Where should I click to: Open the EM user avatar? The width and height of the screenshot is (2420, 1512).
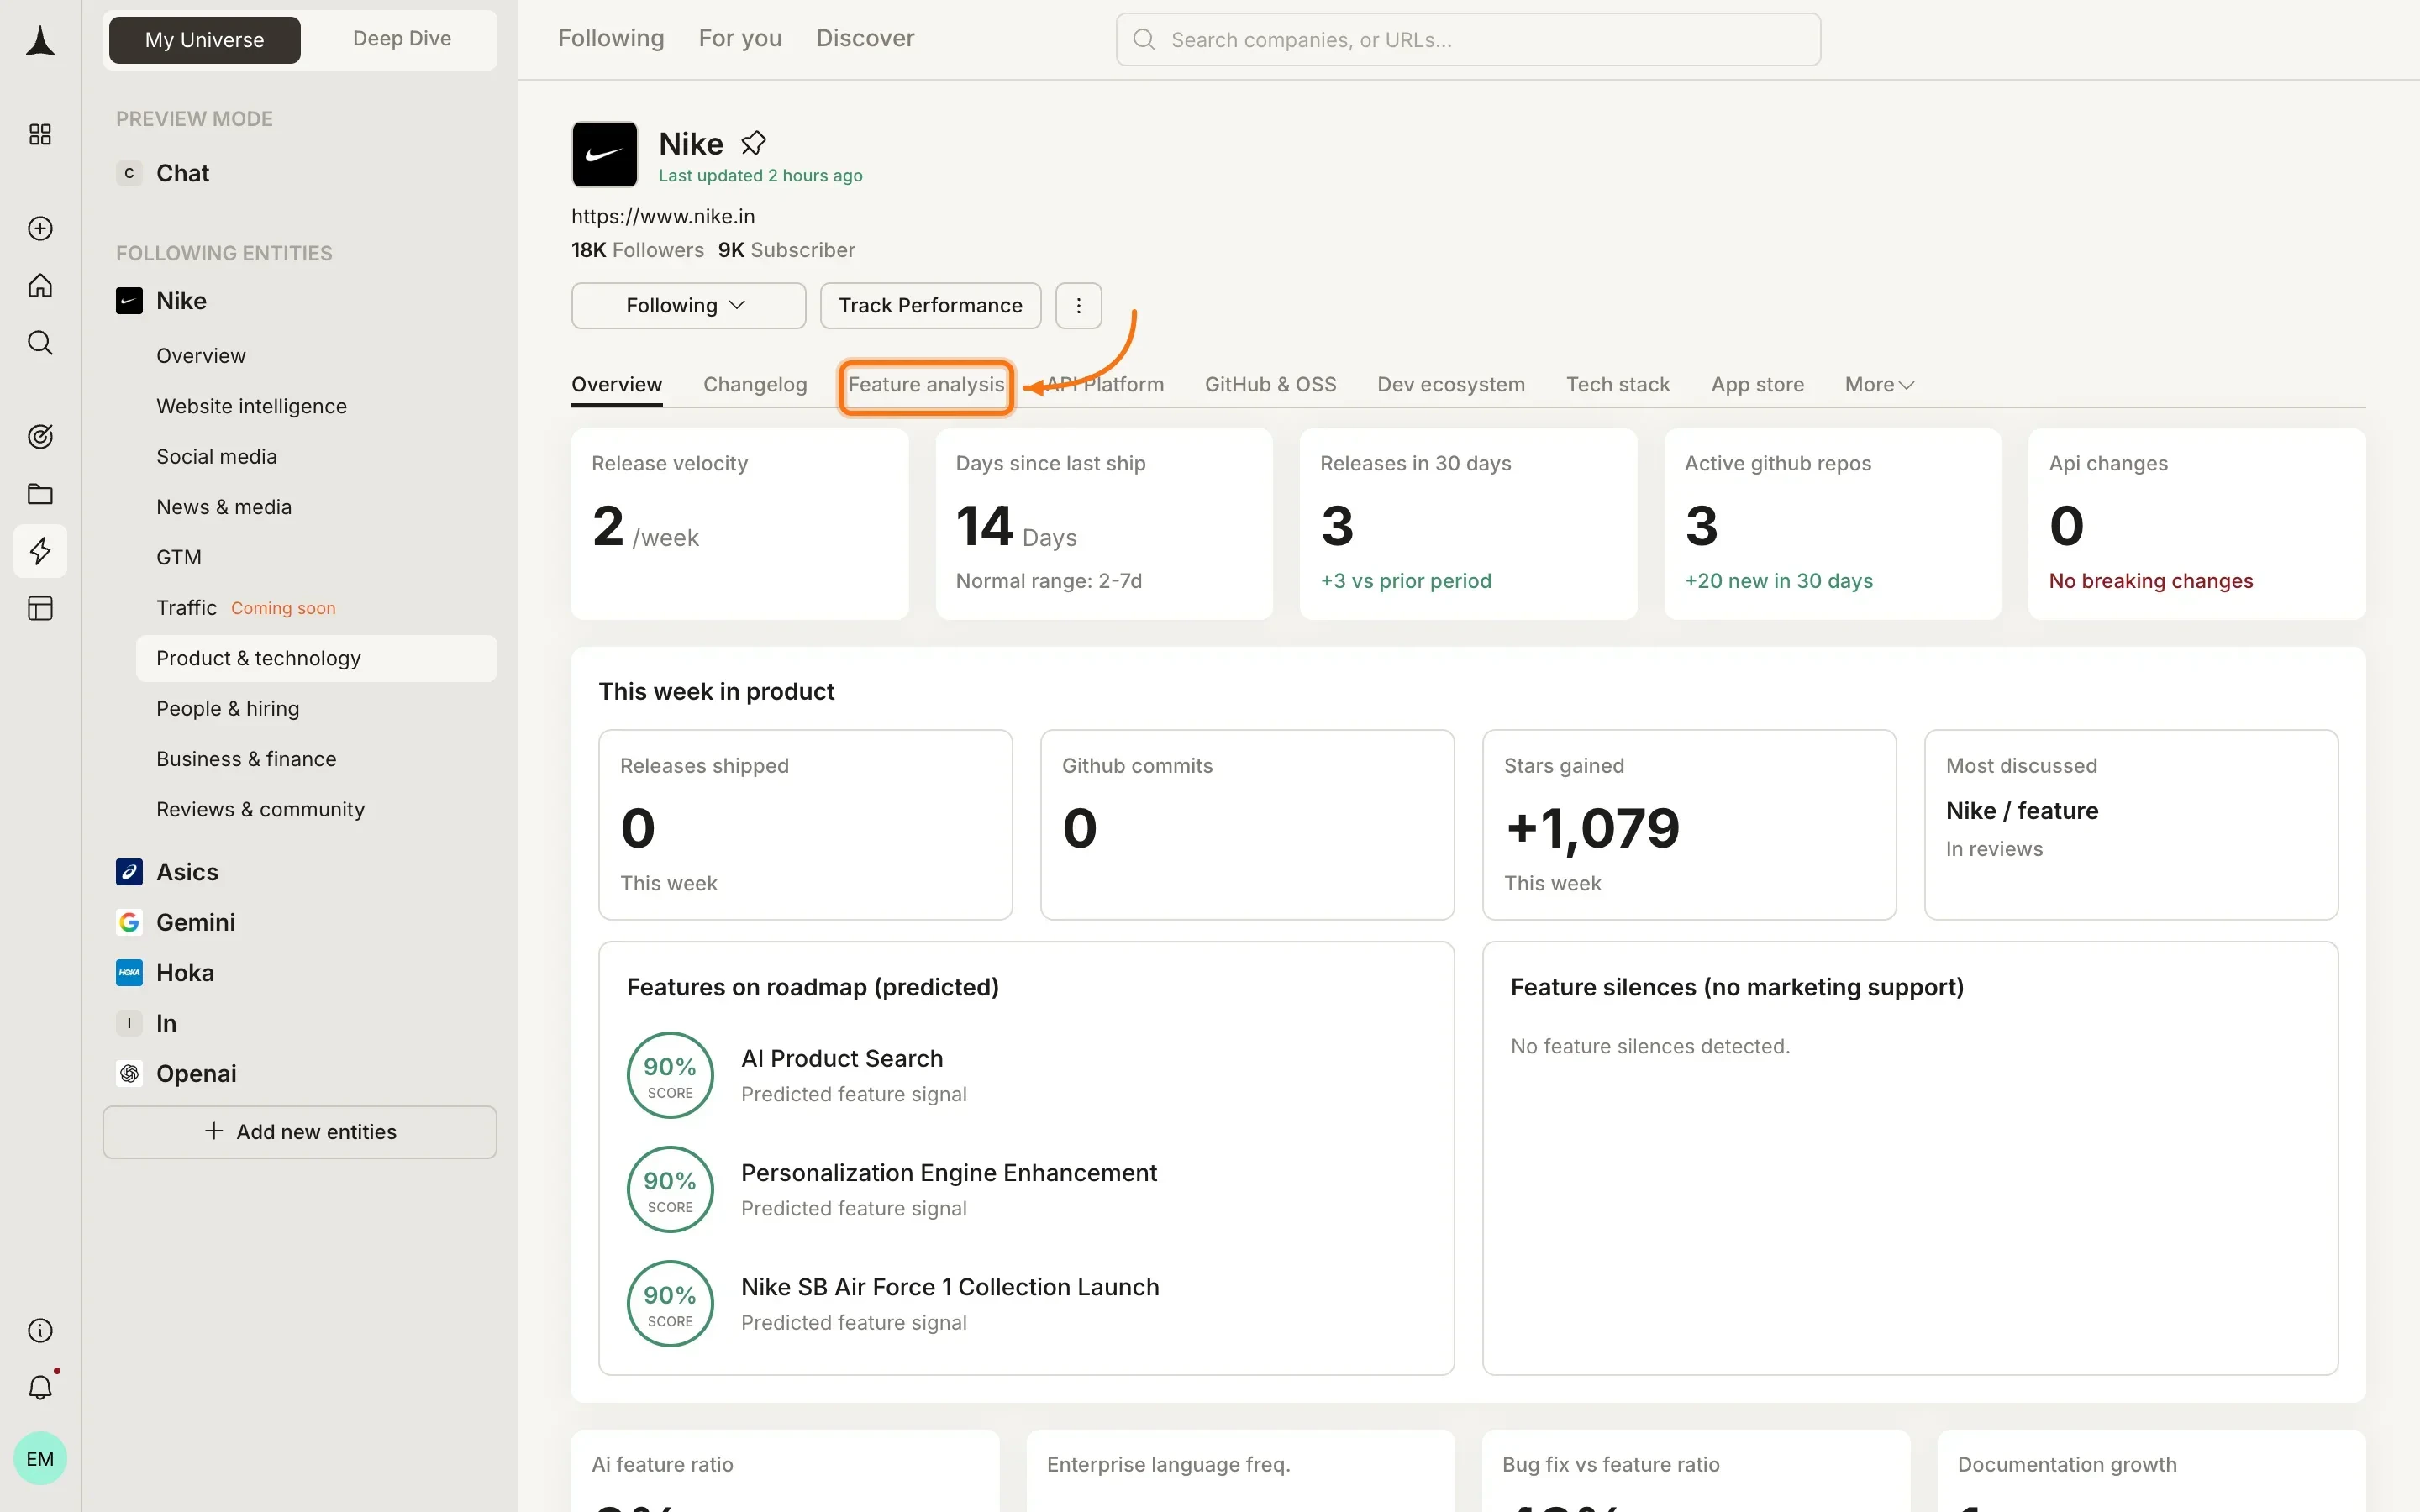tap(40, 1458)
